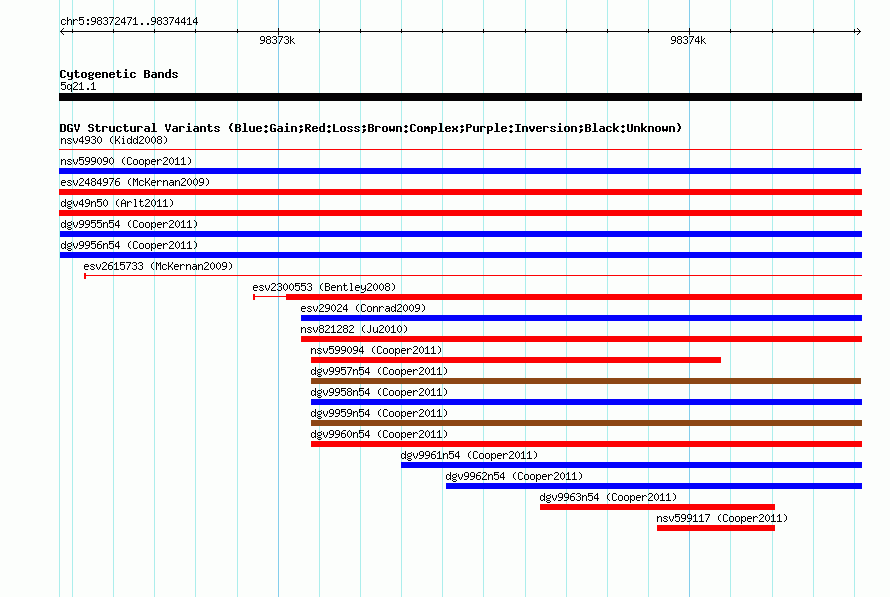The width and height of the screenshot is (890, 597).
Task: Select the nsv599117 (Cooper2011) red bar
Action: pyautogui.click(x=716, y=528)
